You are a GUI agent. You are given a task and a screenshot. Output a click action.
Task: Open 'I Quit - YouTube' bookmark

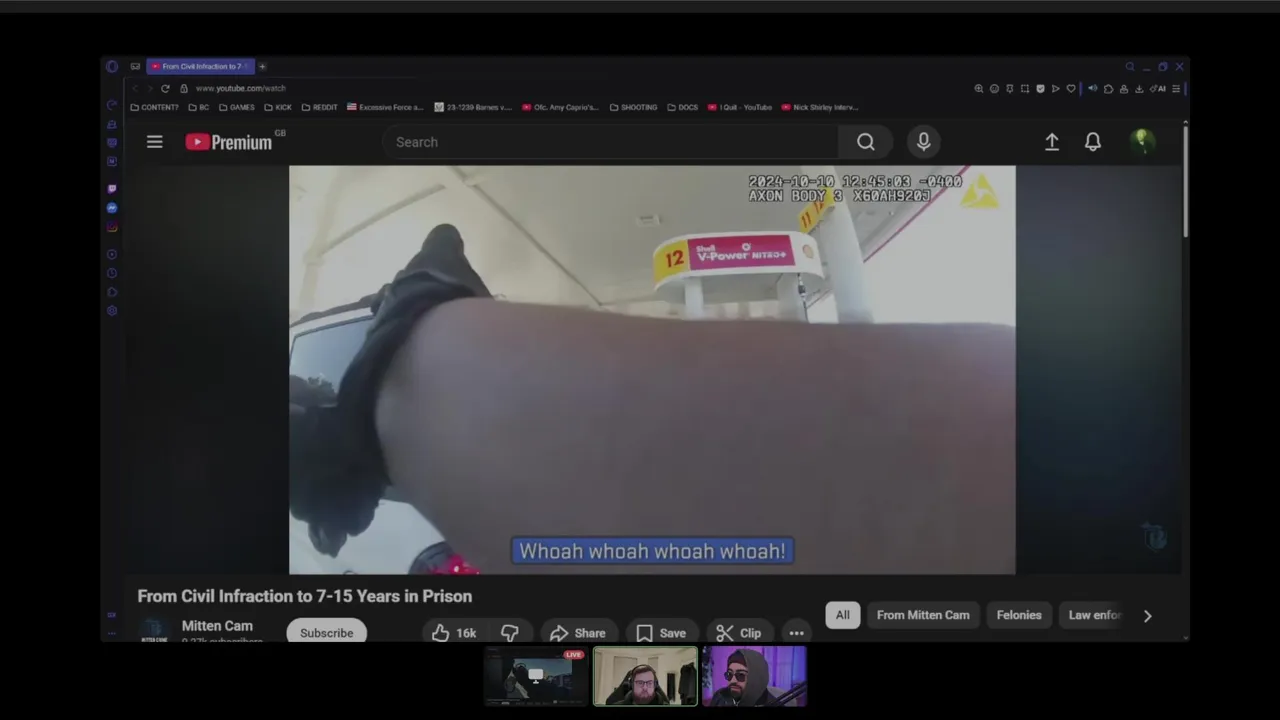coord(740,107)
